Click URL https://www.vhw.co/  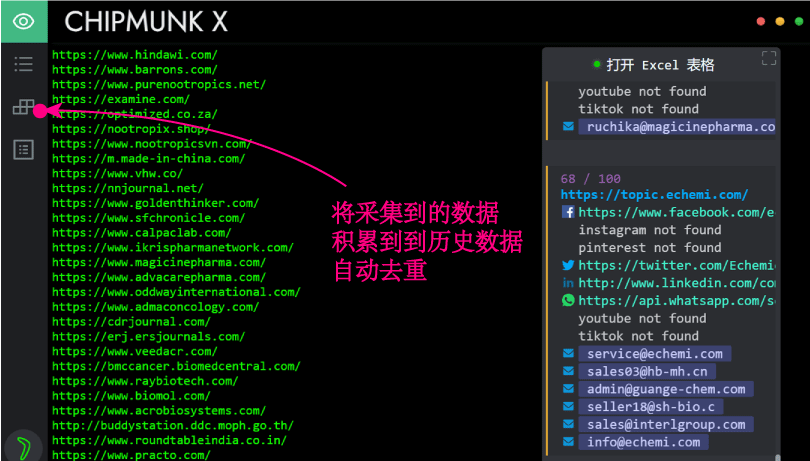pos(118,173)
